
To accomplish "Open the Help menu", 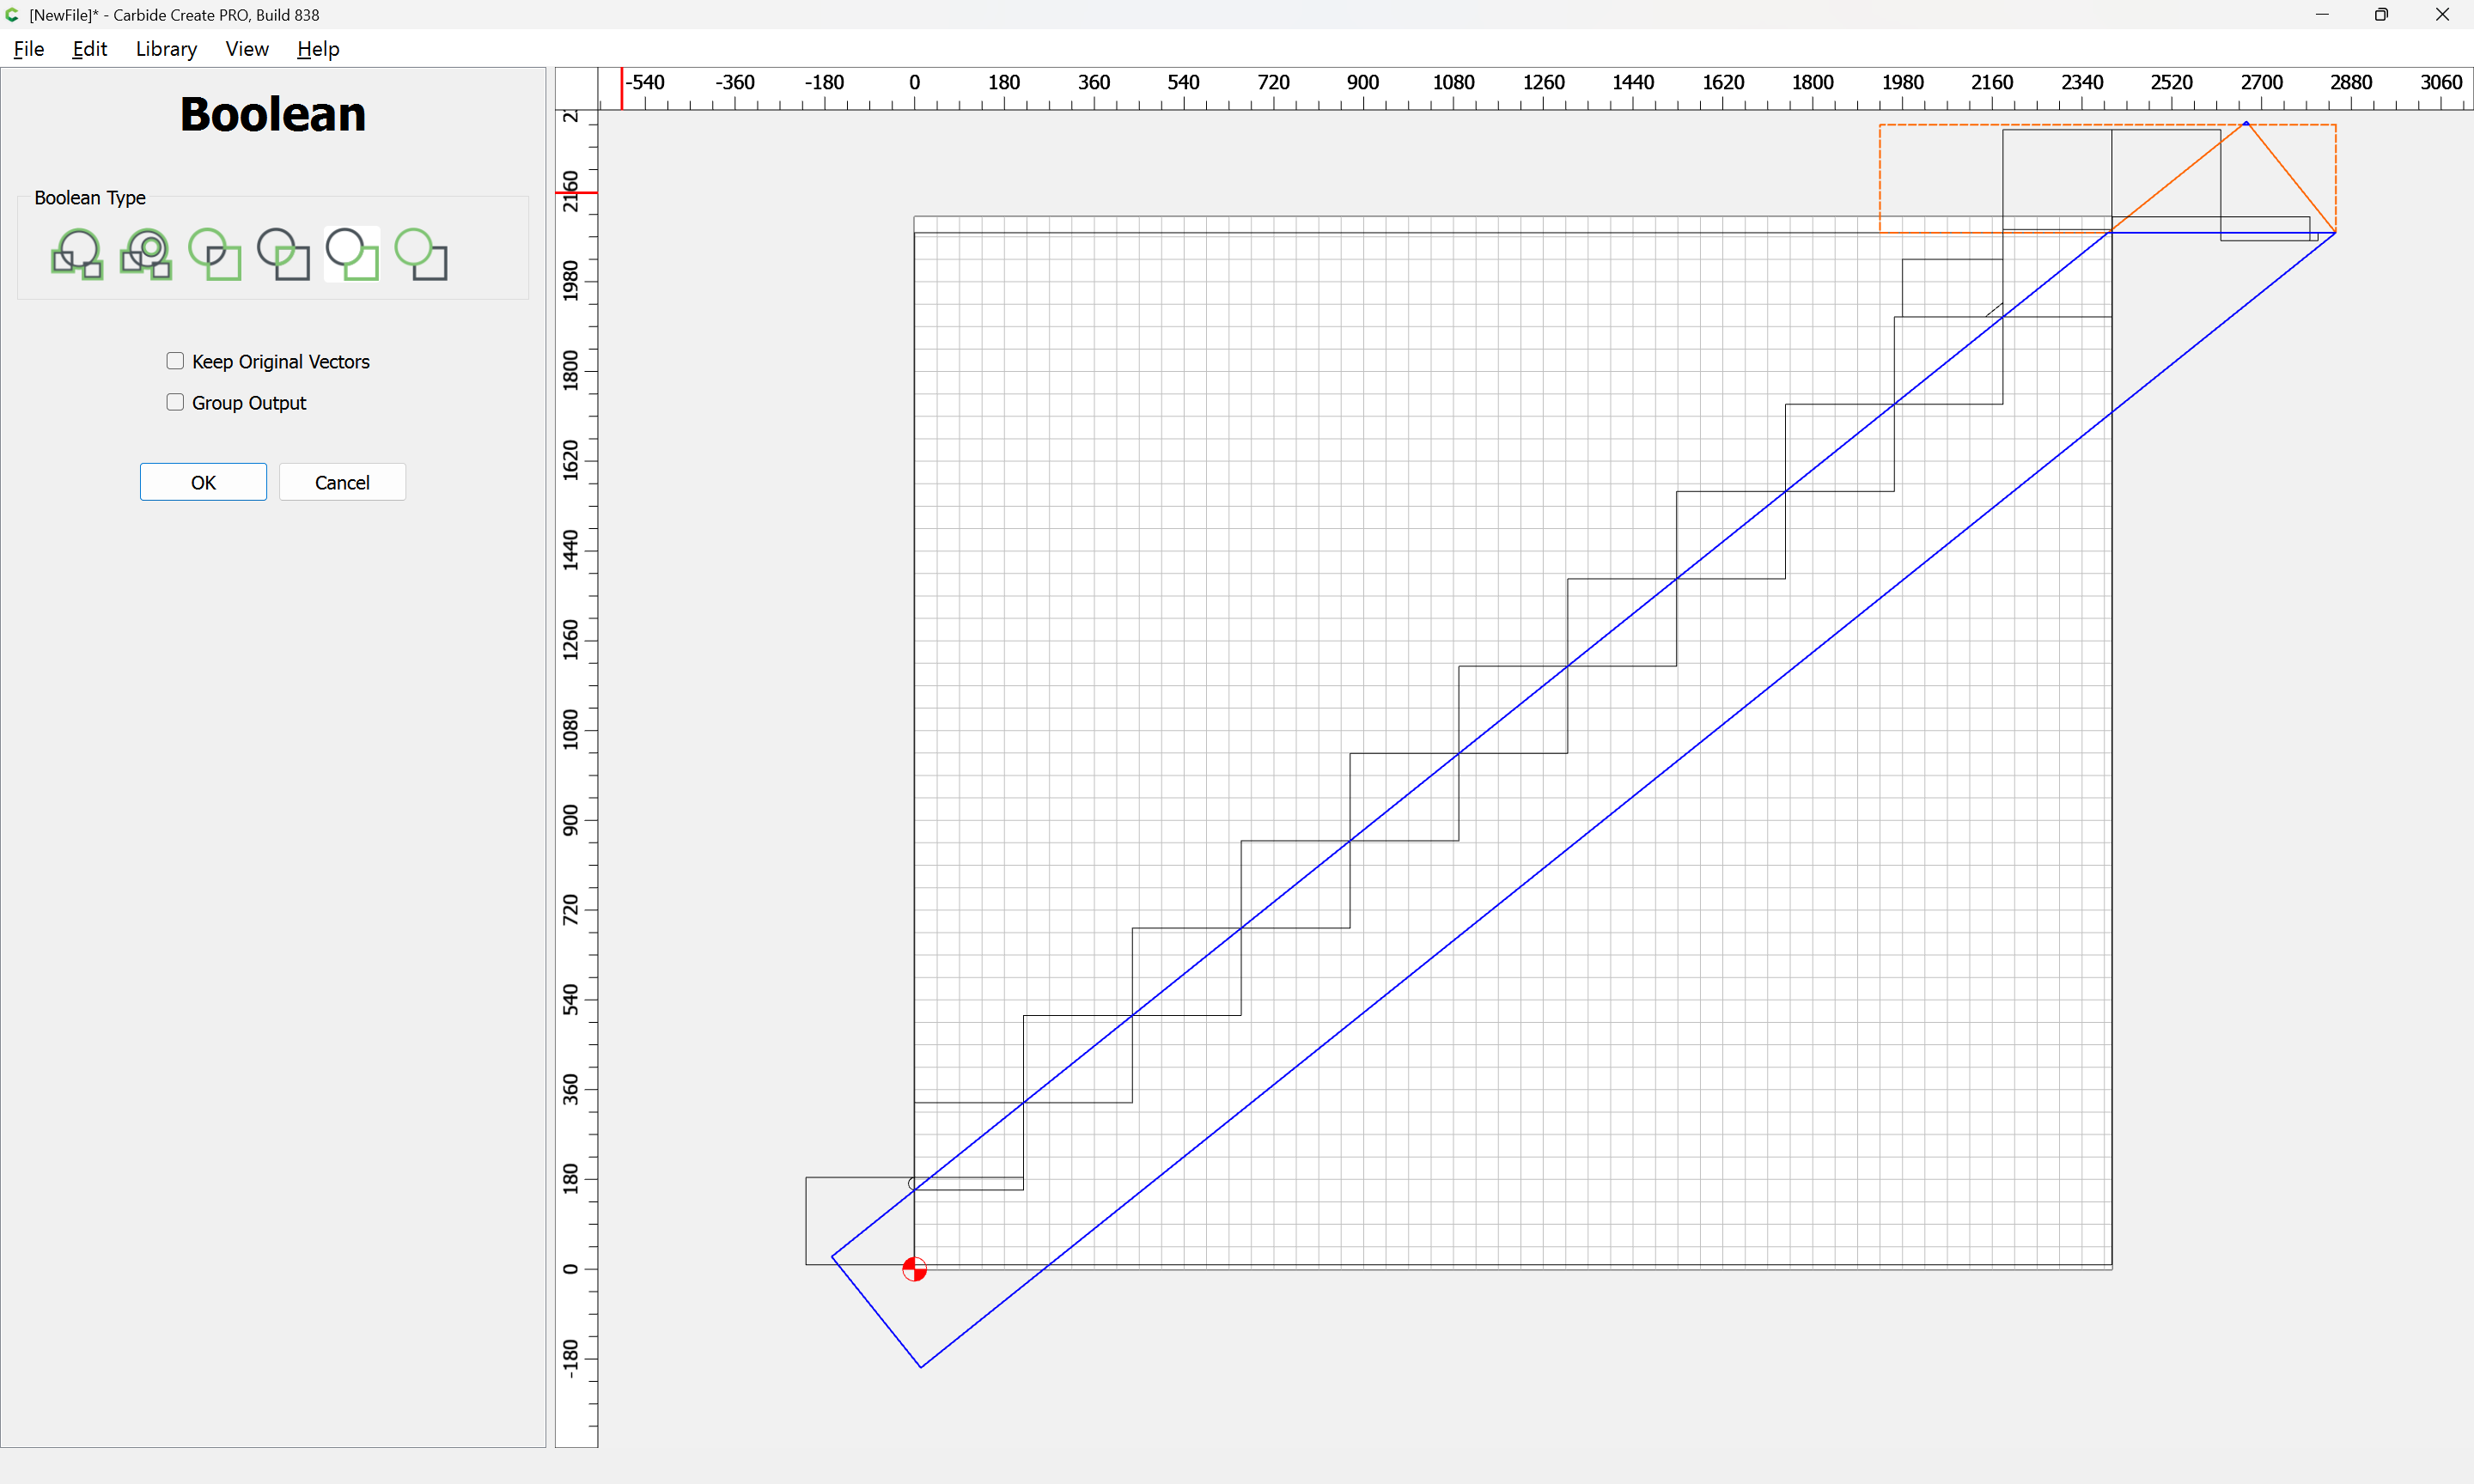I will click(318, 49).
